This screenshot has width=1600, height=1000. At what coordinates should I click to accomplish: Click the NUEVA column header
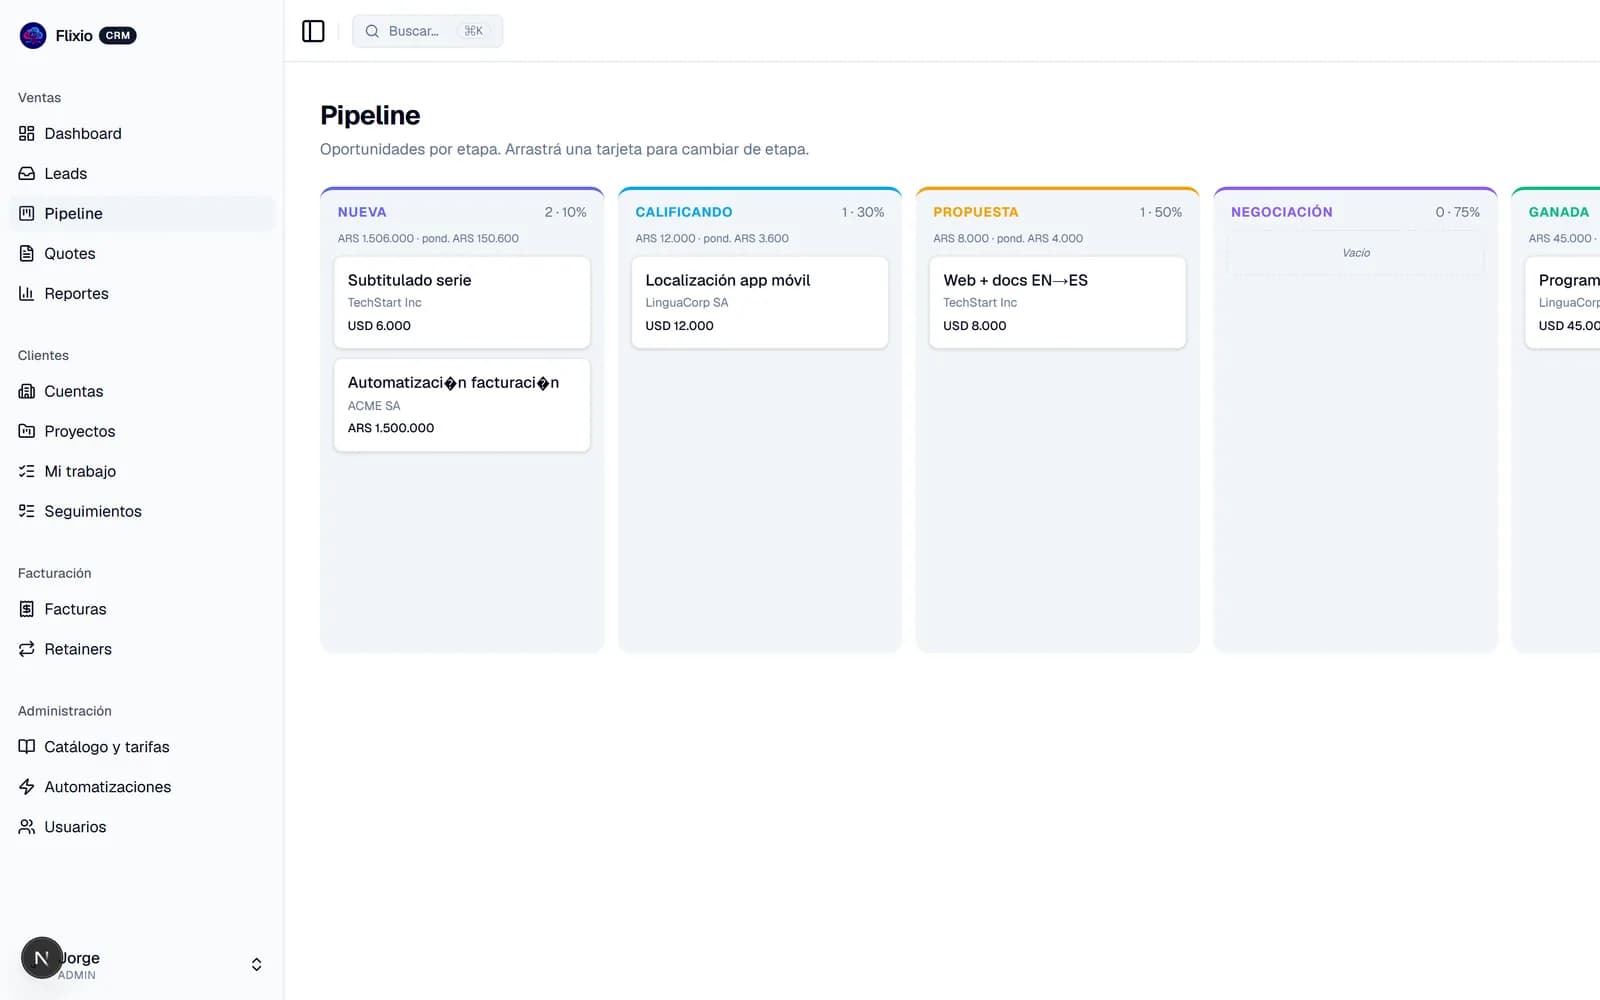point(362,212)
